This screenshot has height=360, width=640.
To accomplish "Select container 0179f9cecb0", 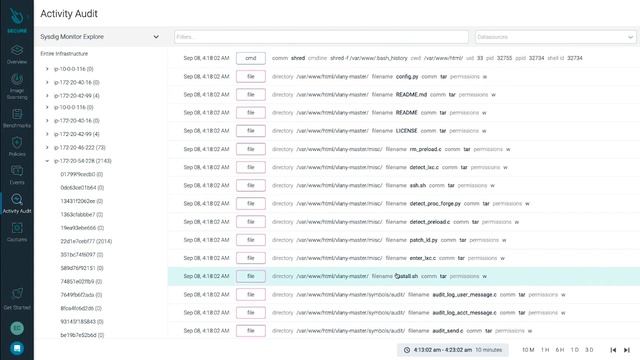I will coord(82,174).
